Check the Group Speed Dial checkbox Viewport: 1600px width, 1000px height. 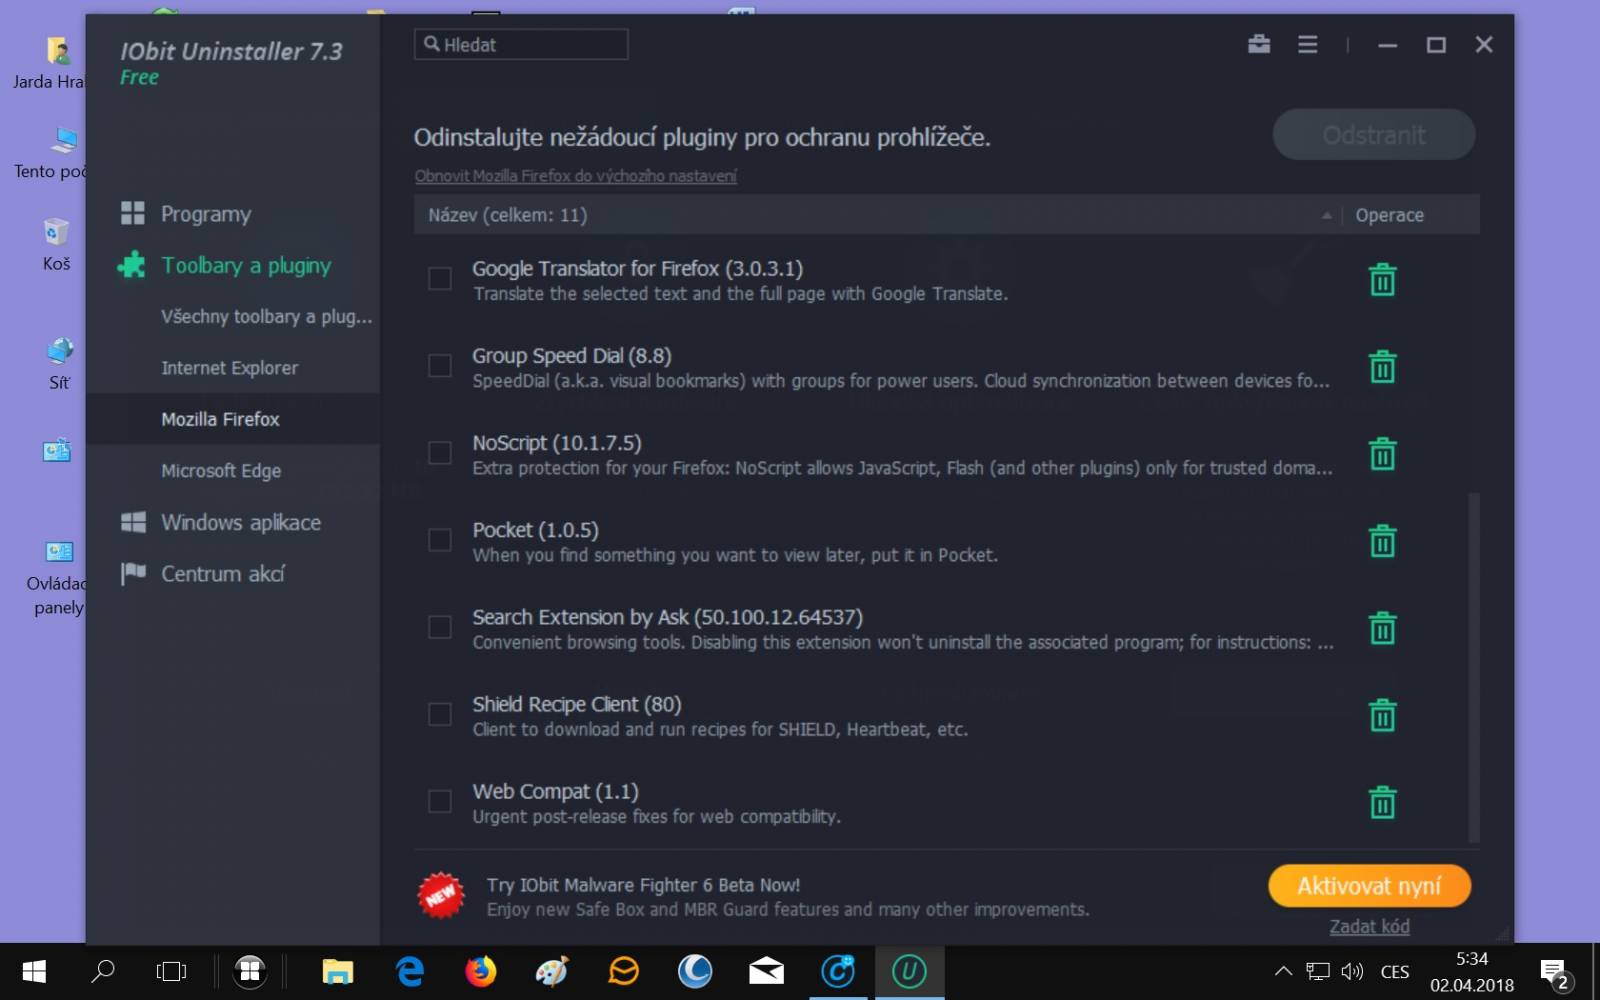(440, 366)
